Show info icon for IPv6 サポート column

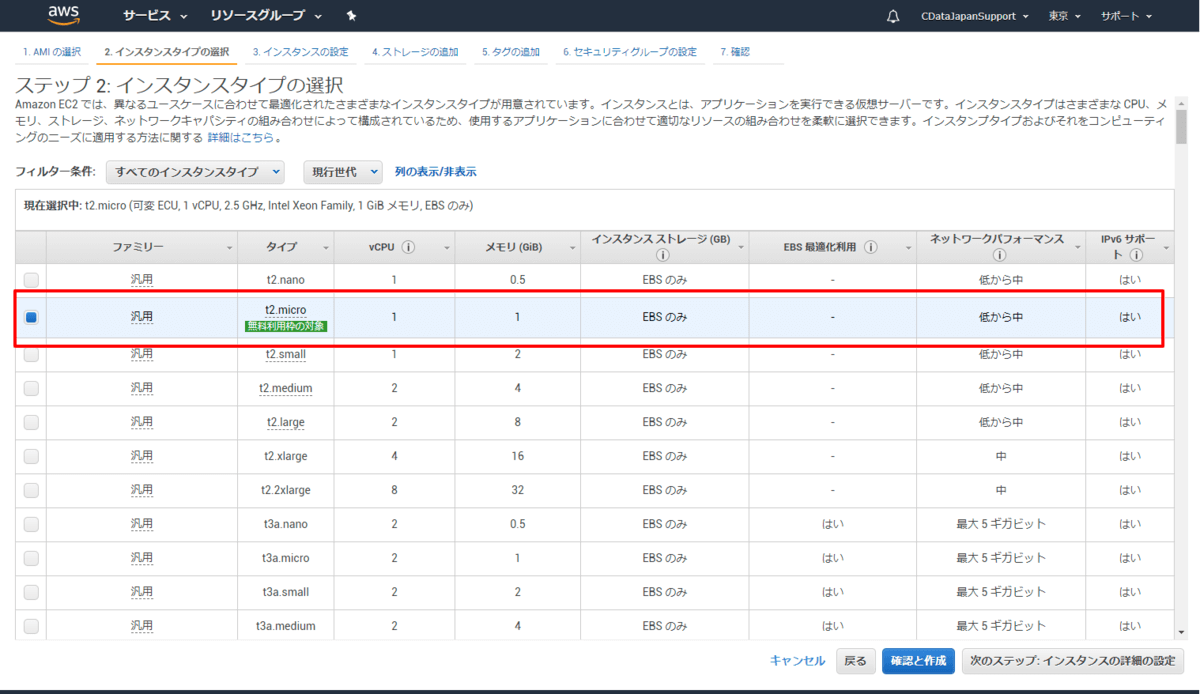(x=1137, y=256)
